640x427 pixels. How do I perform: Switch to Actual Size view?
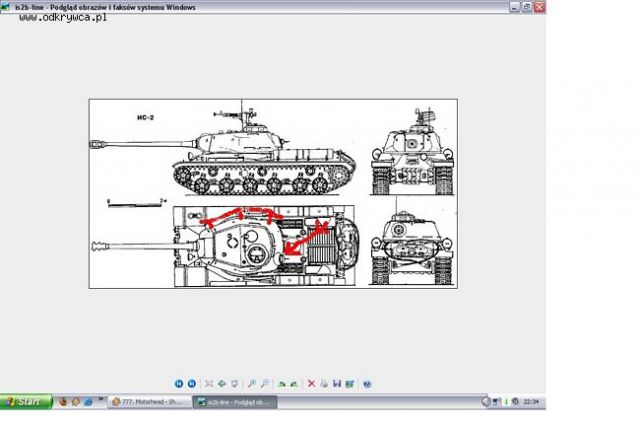tap(221, 383)
